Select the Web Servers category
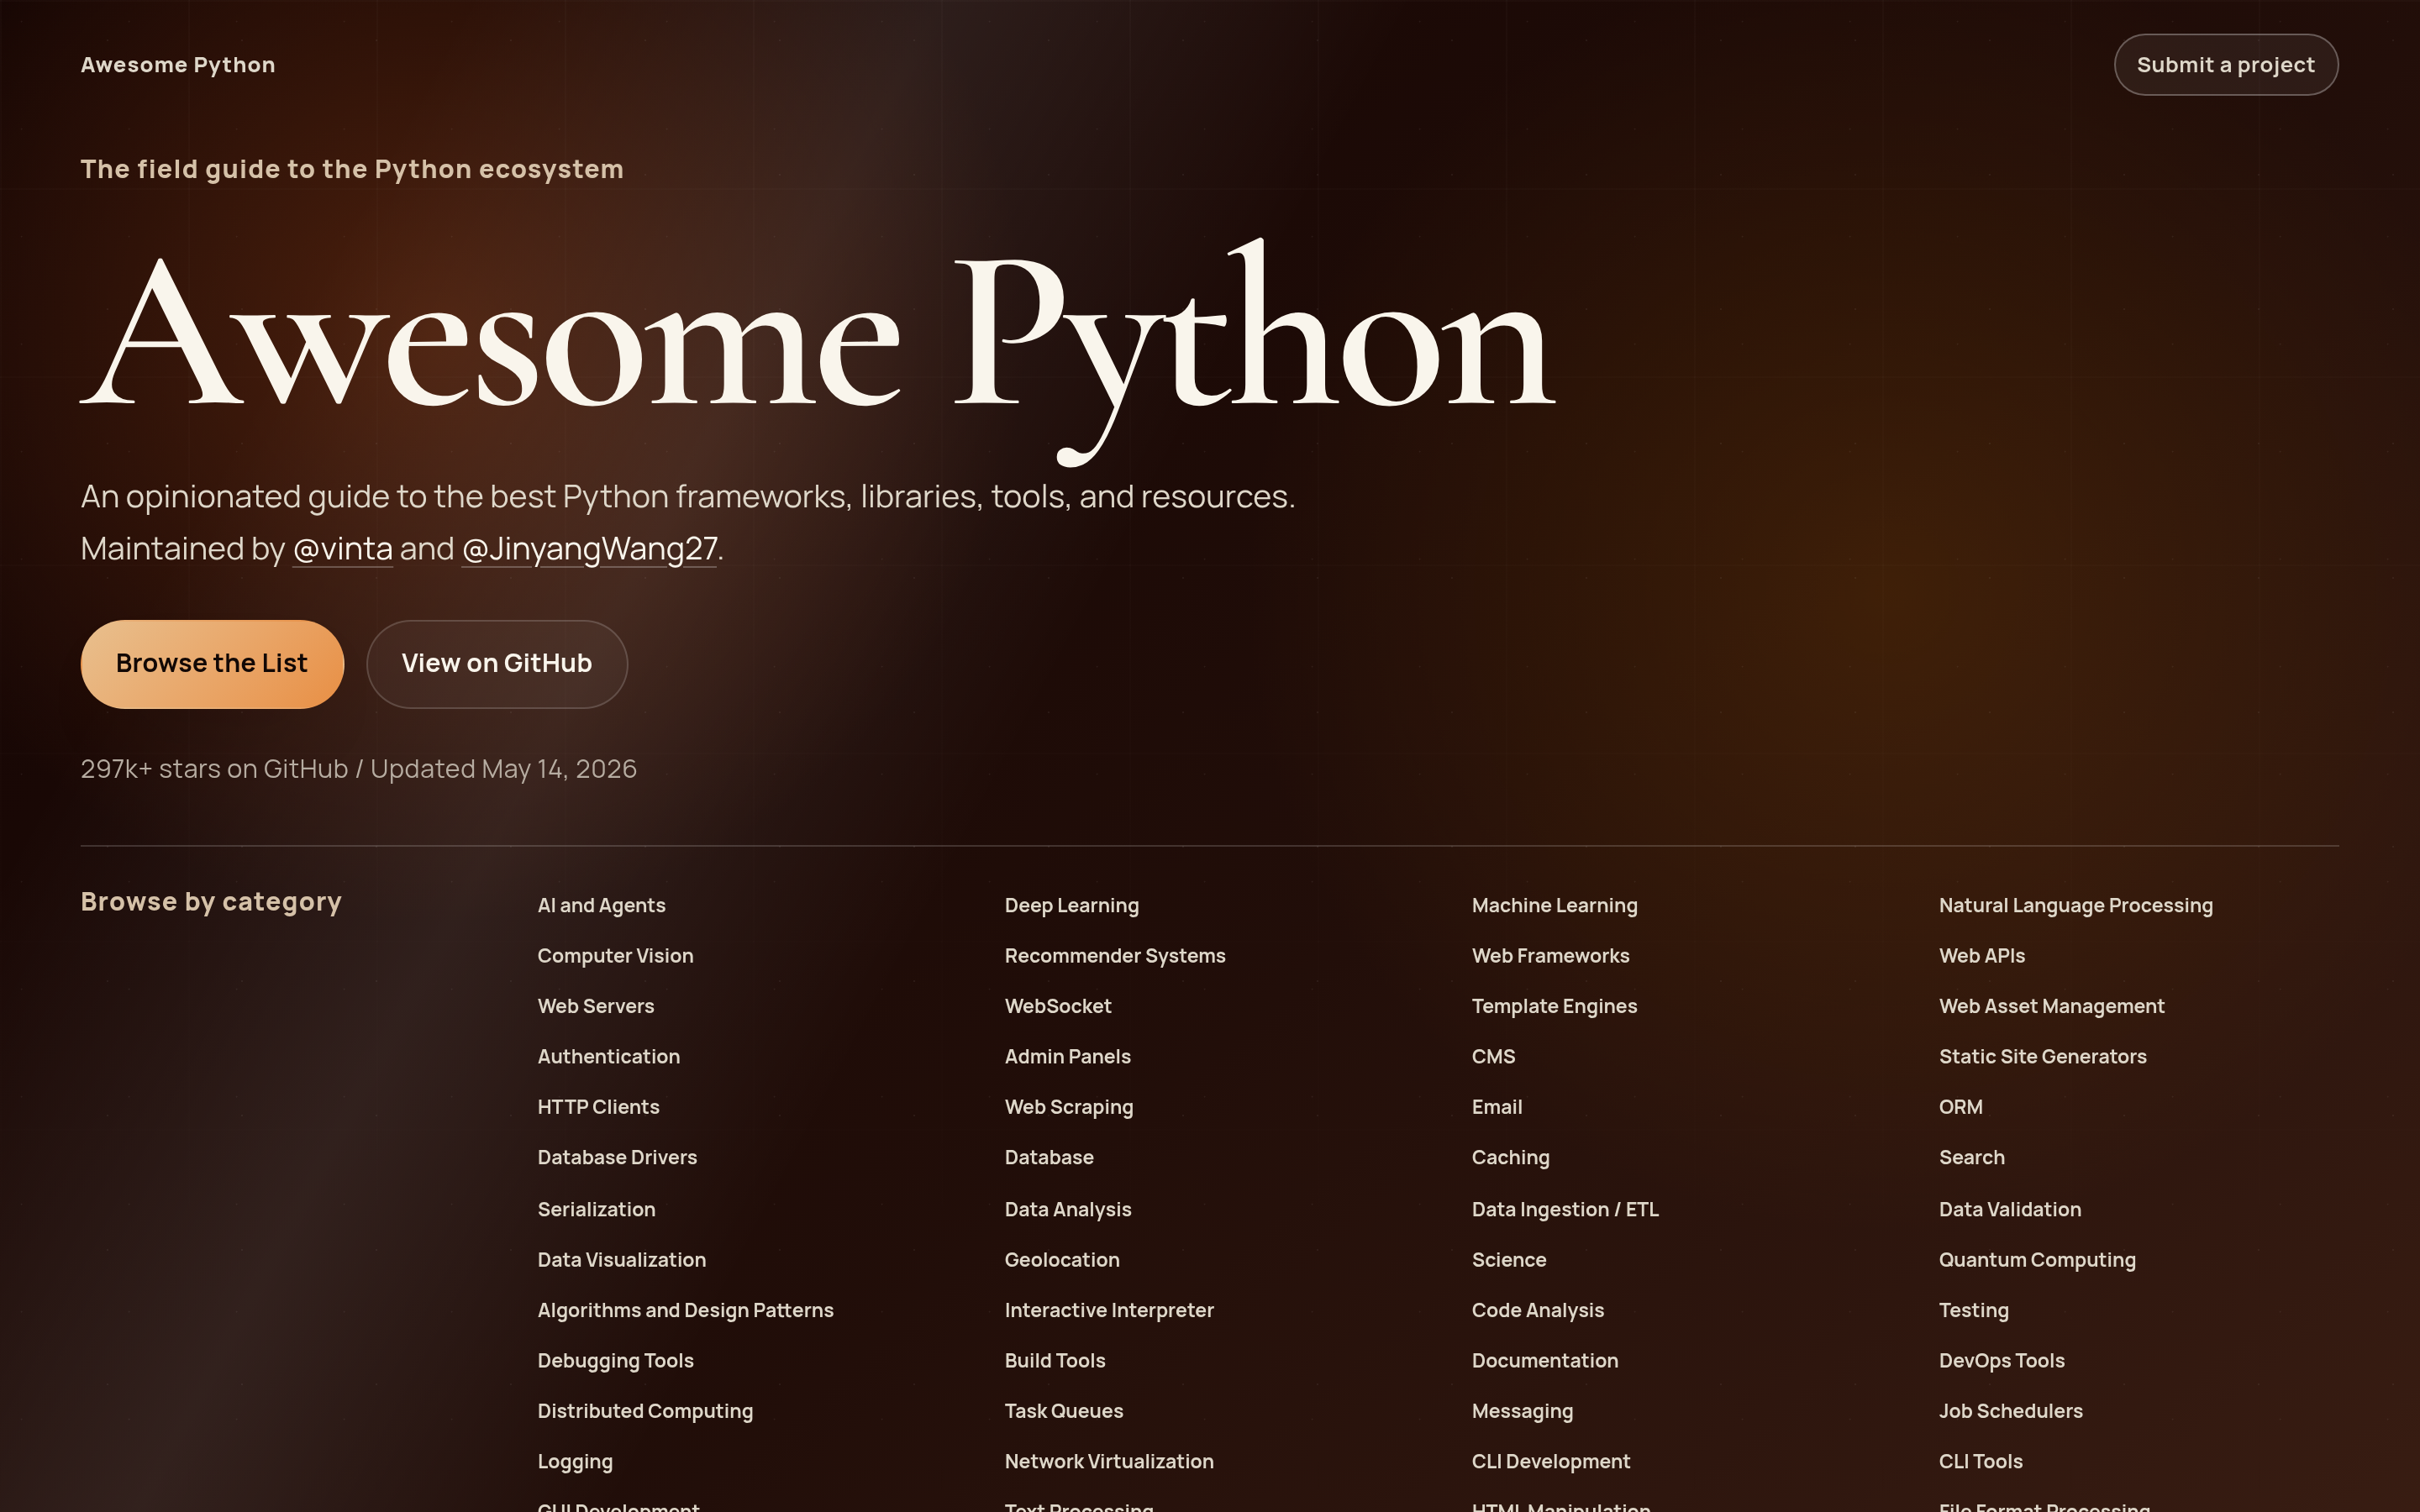Image resolution: width=2420 pixels, height=1512 pixels. (x=595, y=1006)
